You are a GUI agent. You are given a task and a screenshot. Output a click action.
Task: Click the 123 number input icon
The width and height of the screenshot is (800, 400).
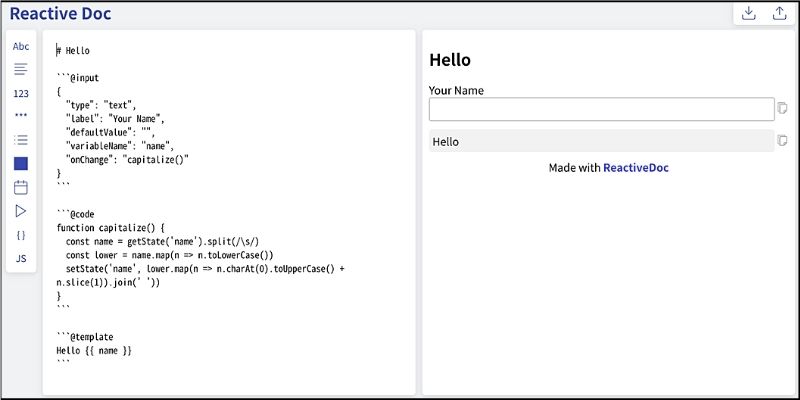pos(21,93)
